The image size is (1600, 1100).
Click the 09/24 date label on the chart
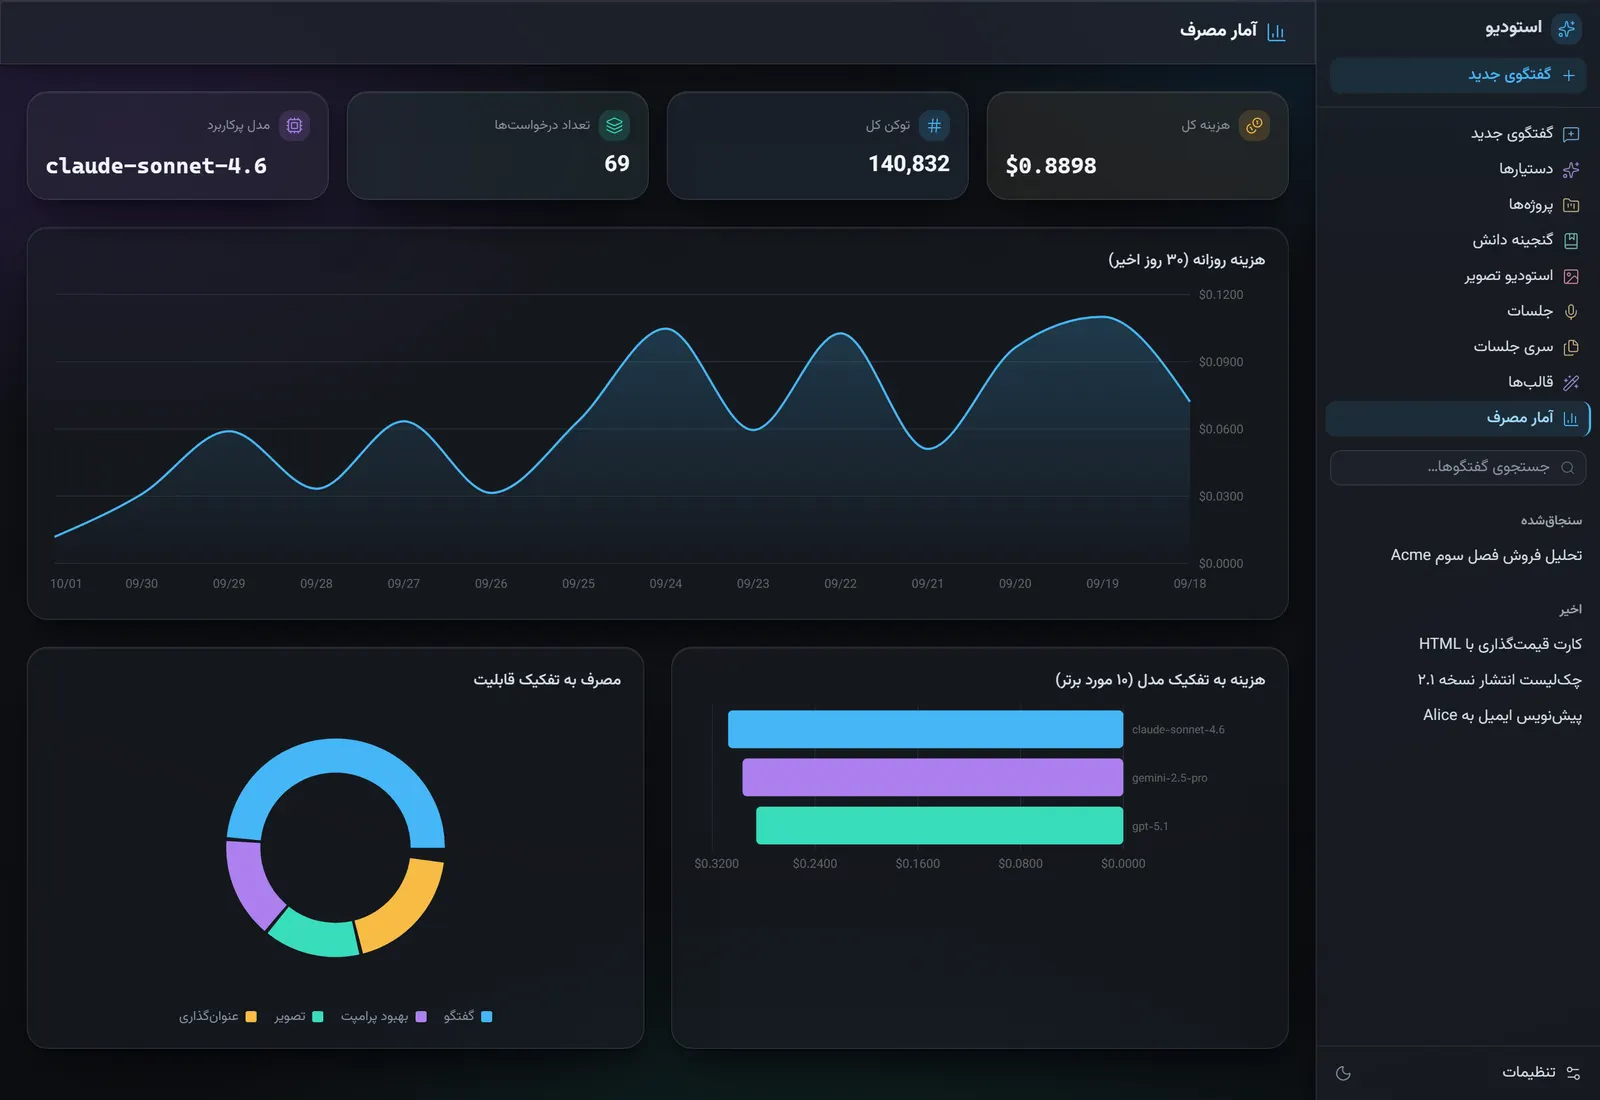click(666, 584)
